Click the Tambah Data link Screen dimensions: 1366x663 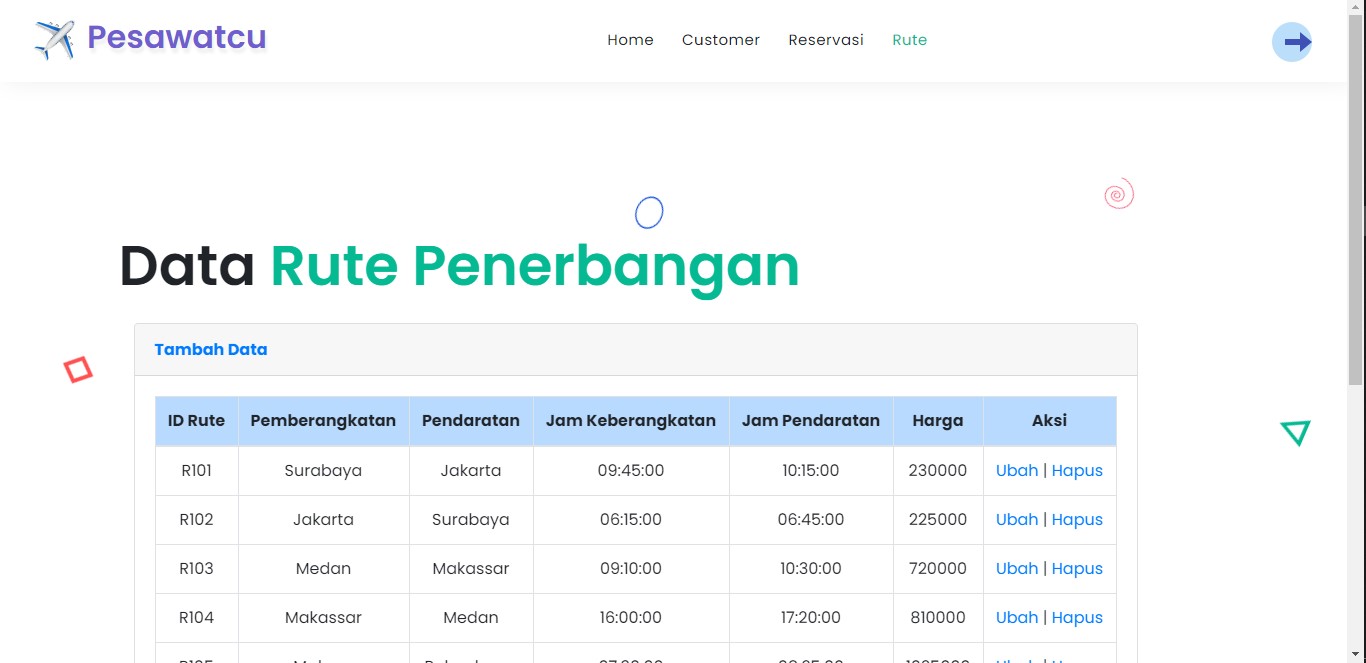(x=211, y=350)
